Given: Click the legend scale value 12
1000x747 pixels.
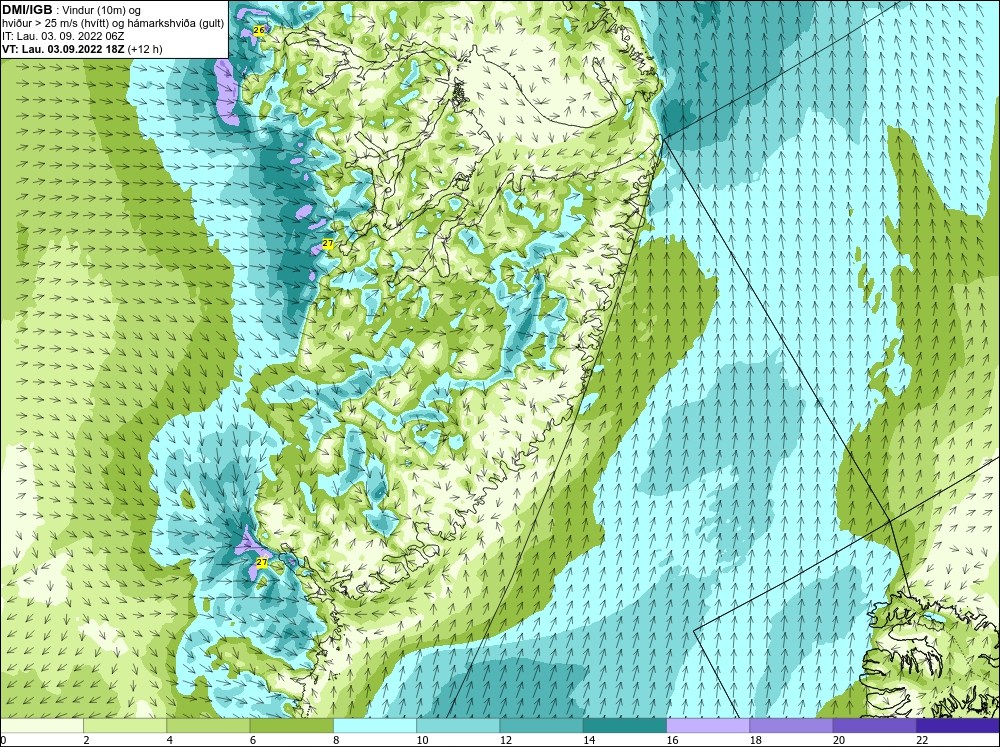Looking at the screenshot, I should click(506, 740).
